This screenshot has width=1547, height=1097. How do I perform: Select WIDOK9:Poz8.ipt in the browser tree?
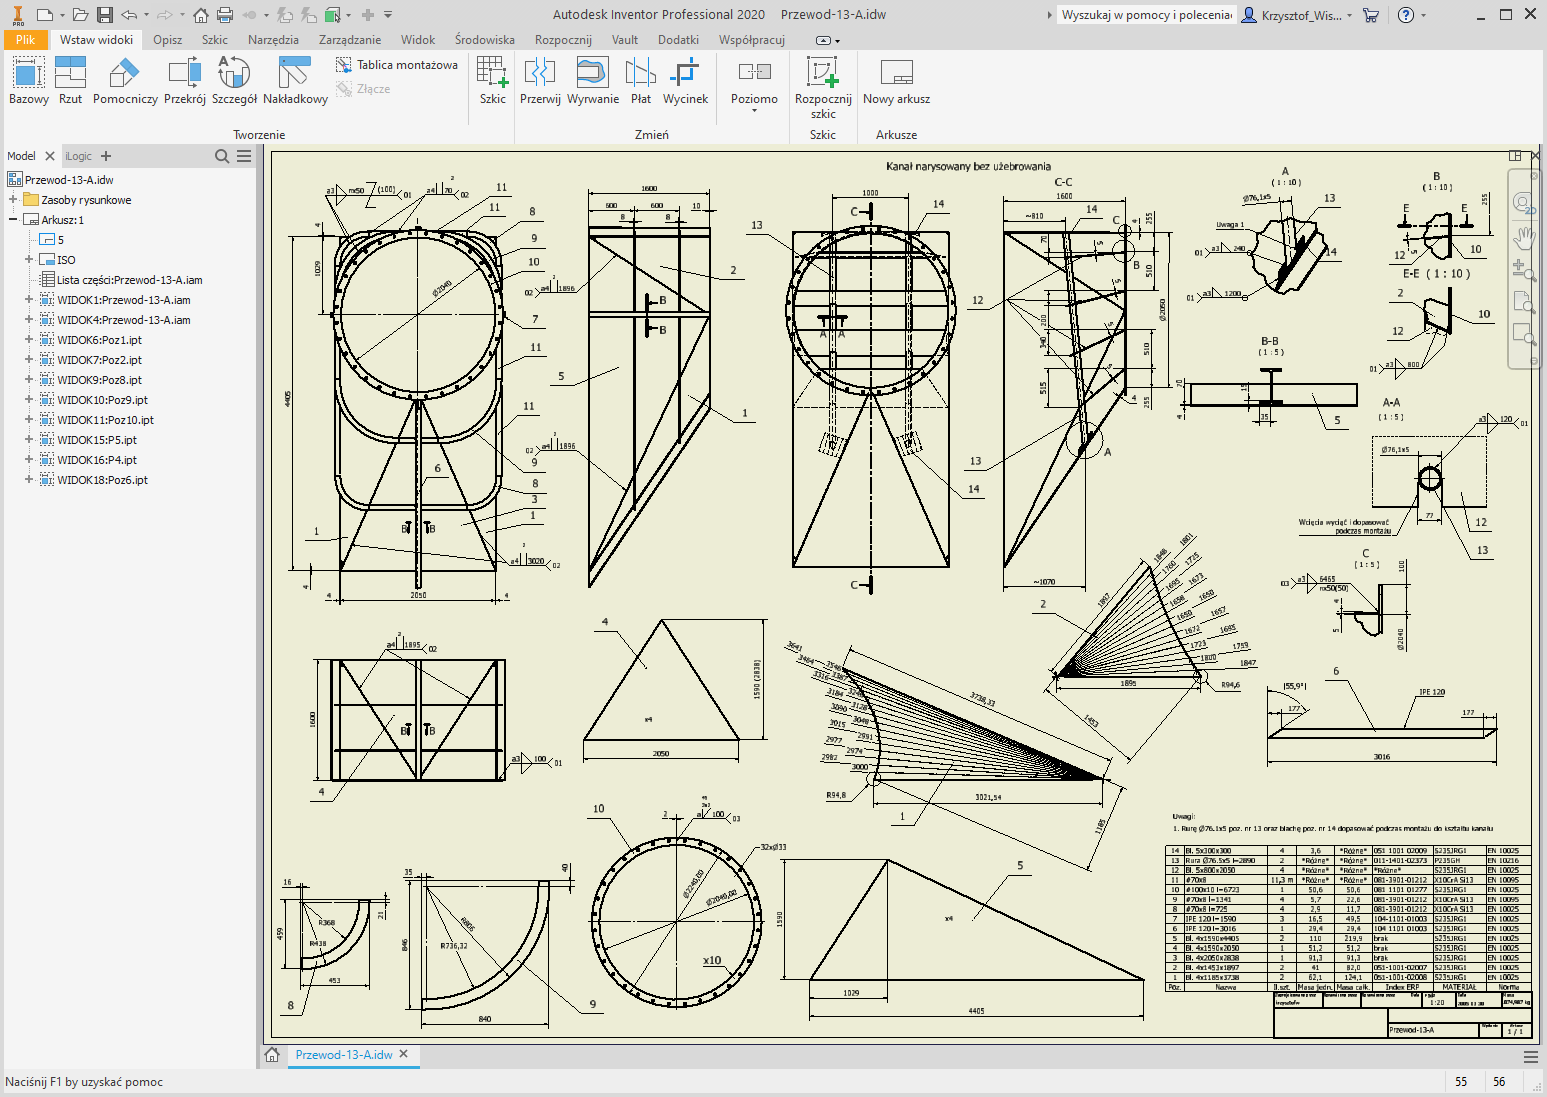(99, 380)
